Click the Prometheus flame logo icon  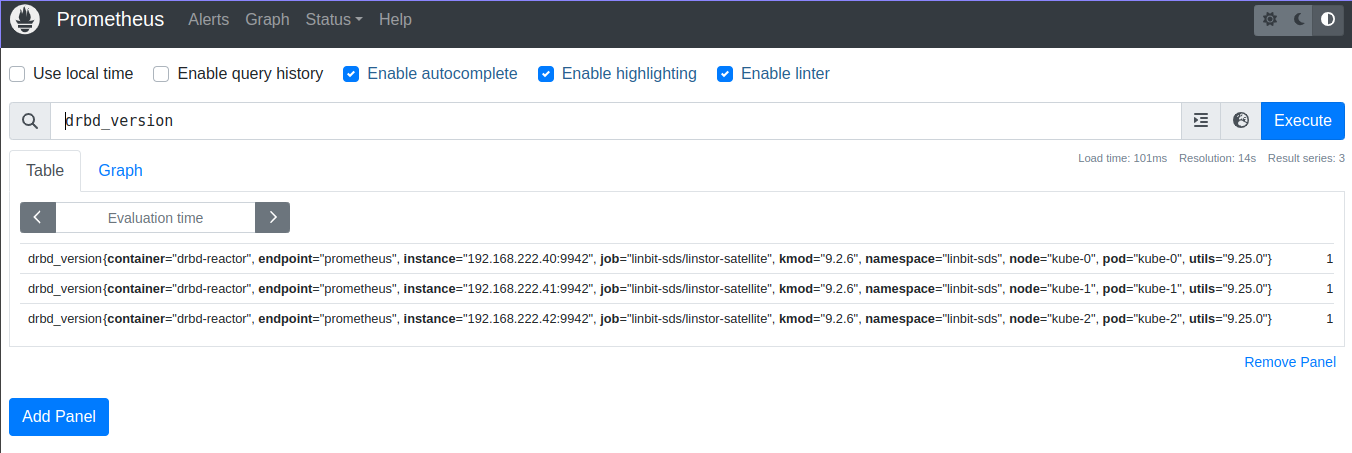tap(25, 20)
